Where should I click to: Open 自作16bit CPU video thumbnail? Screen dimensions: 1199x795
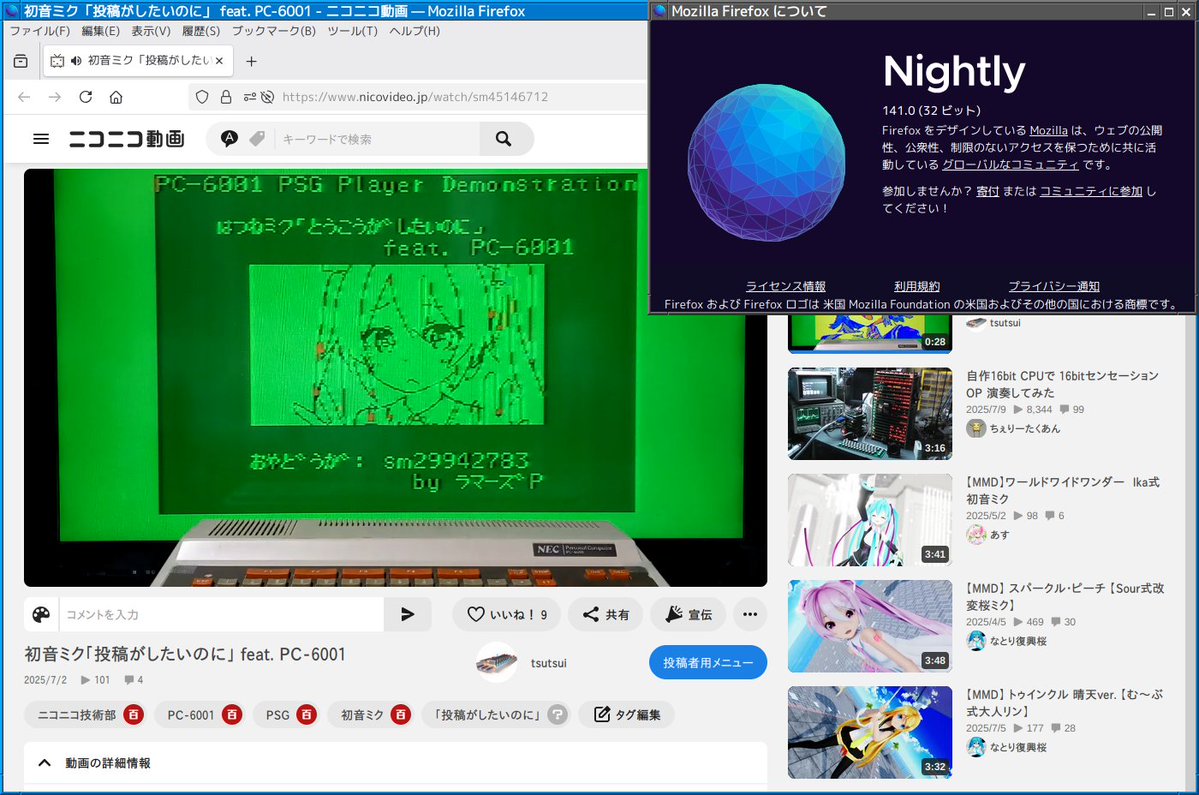(x=870, y=414)
